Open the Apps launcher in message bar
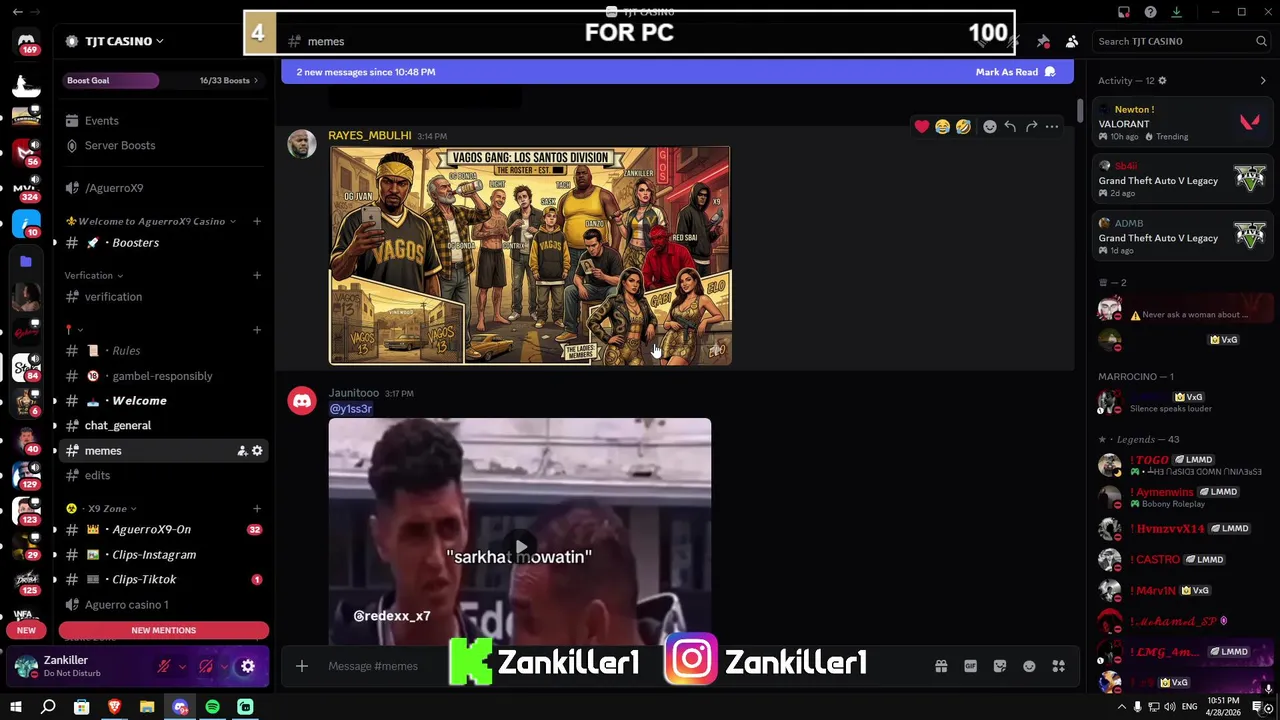 (1059, 666)
